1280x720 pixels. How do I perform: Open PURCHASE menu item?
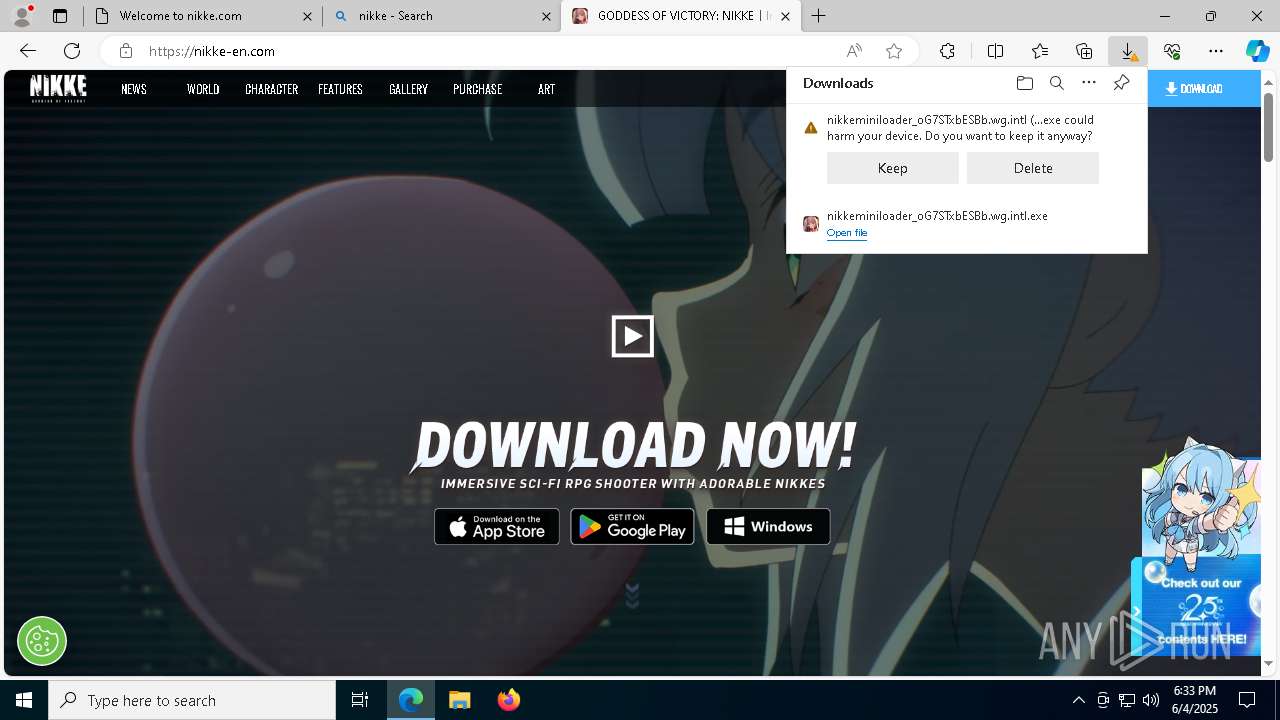(x=477, y=89)
